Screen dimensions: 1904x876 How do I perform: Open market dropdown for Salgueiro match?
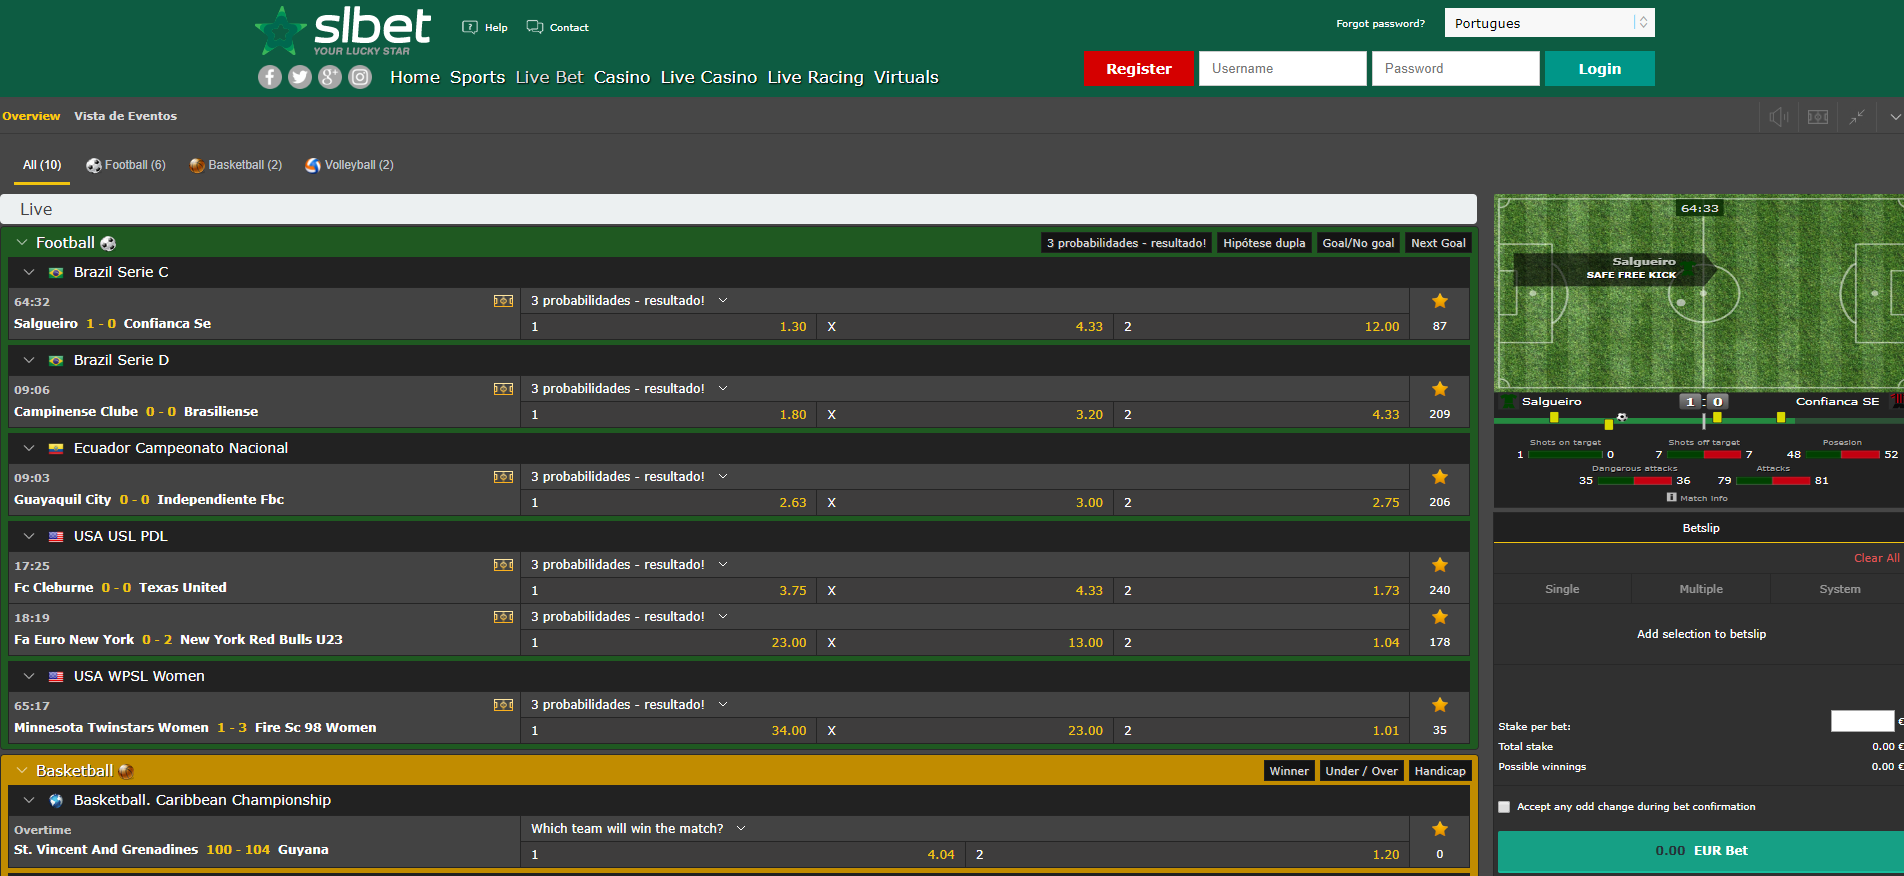coord(723,301)
